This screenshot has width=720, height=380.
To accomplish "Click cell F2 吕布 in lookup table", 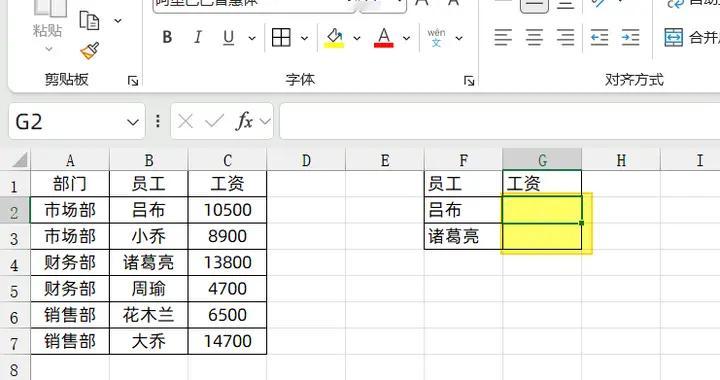I will point(463,210).
